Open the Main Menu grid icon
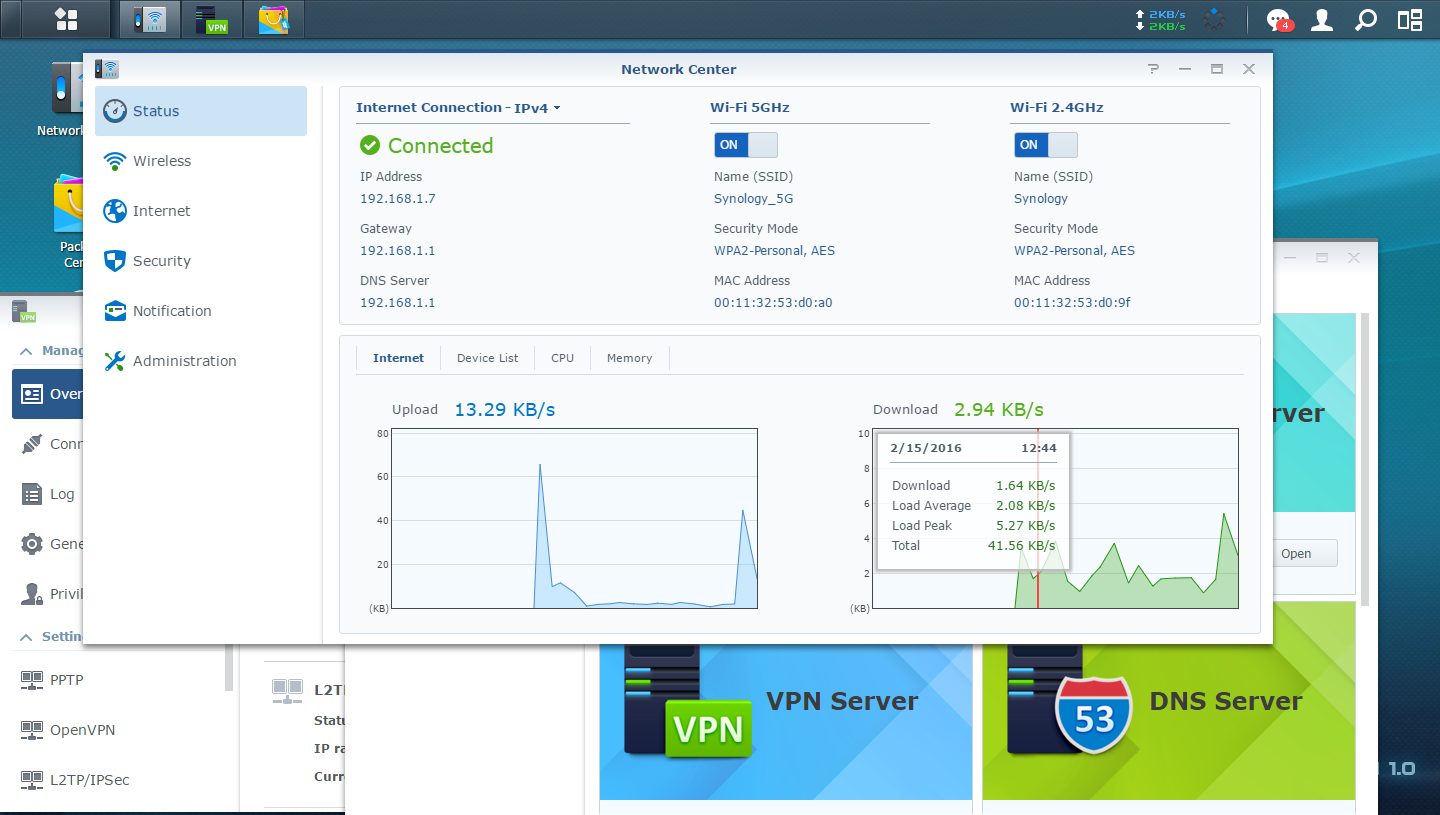 coord(66,19)
